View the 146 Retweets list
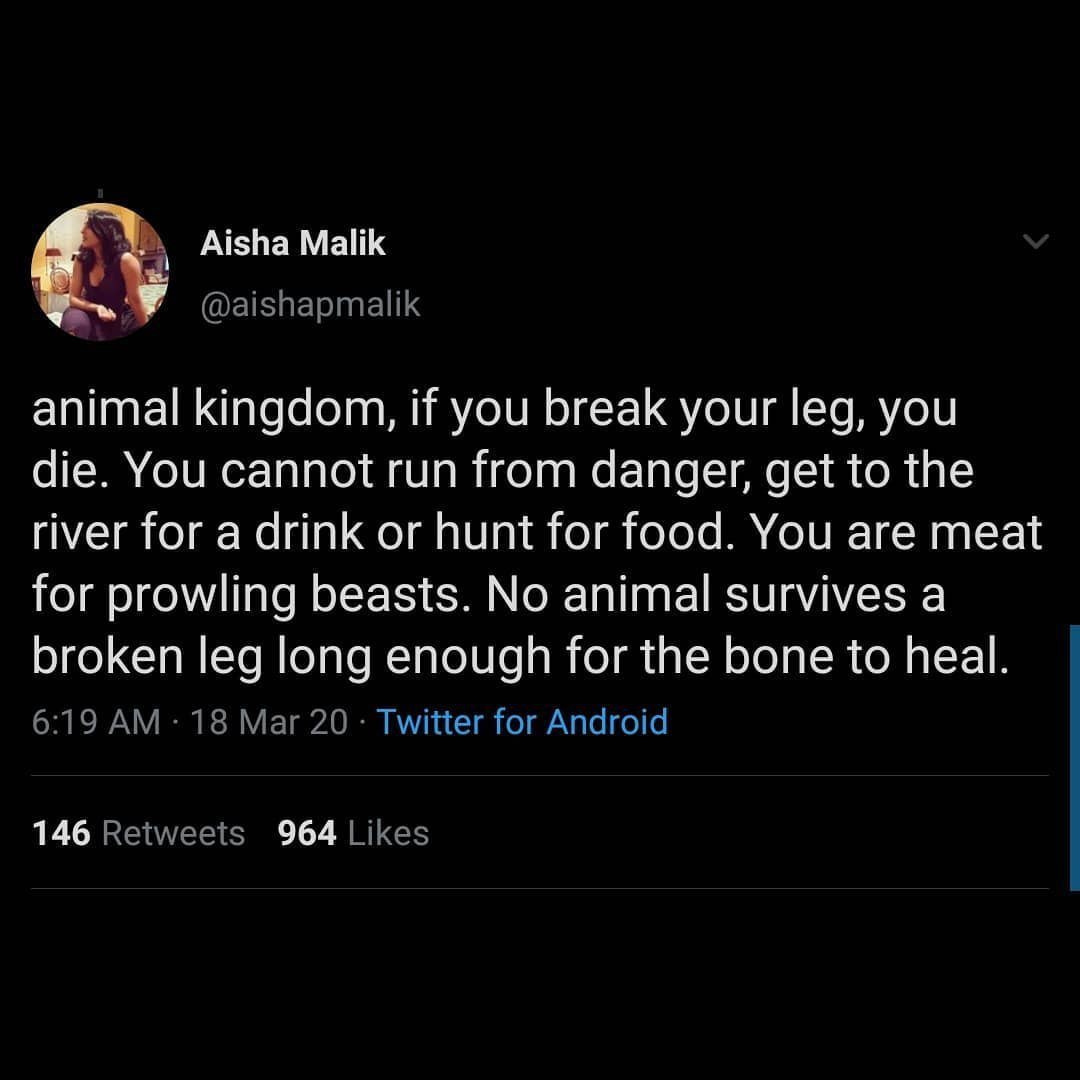Image resolution: width=1080 pixels, height=1080 pixels. pos(138,833)
